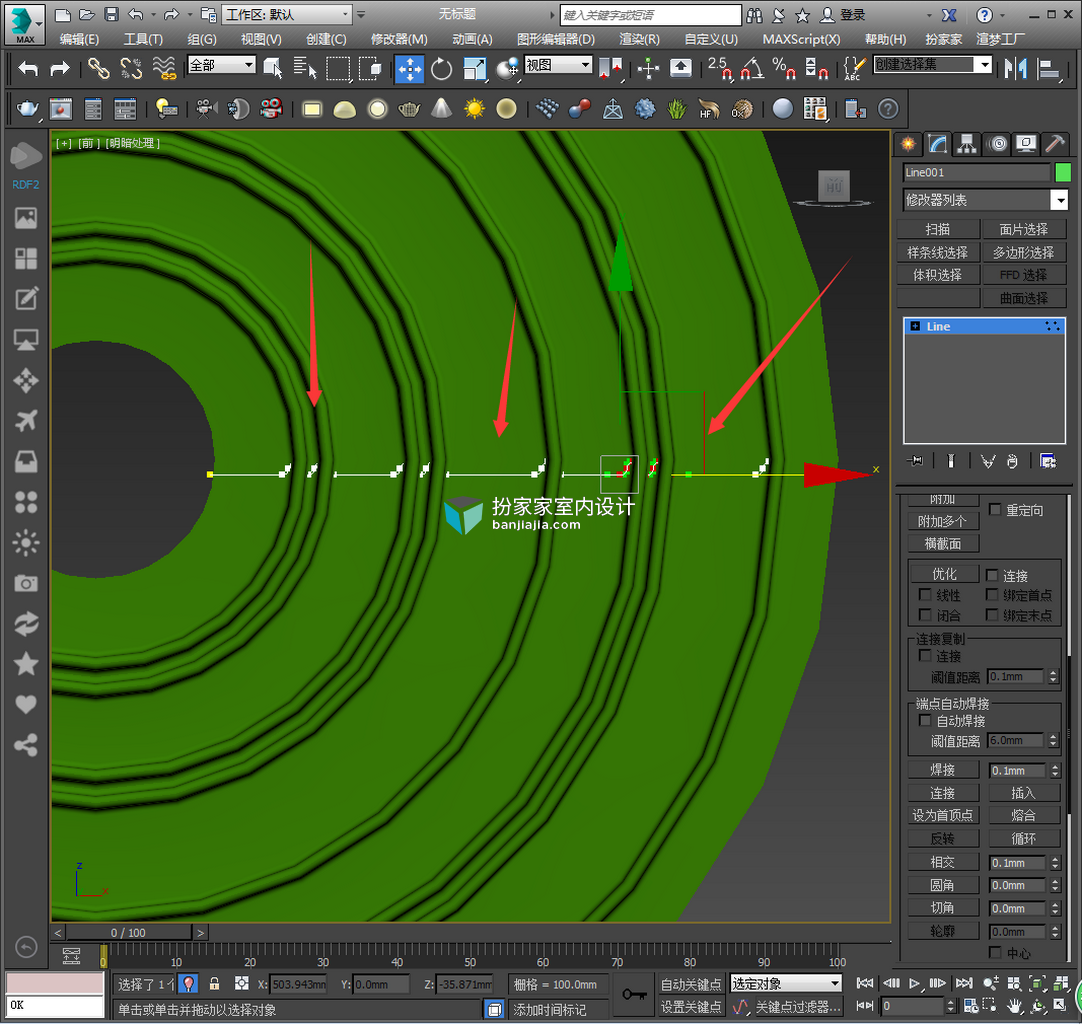This screenshot has height=1024, width=1082.
Task: Click the airplane icon in left sidebar
Action: 26,420
